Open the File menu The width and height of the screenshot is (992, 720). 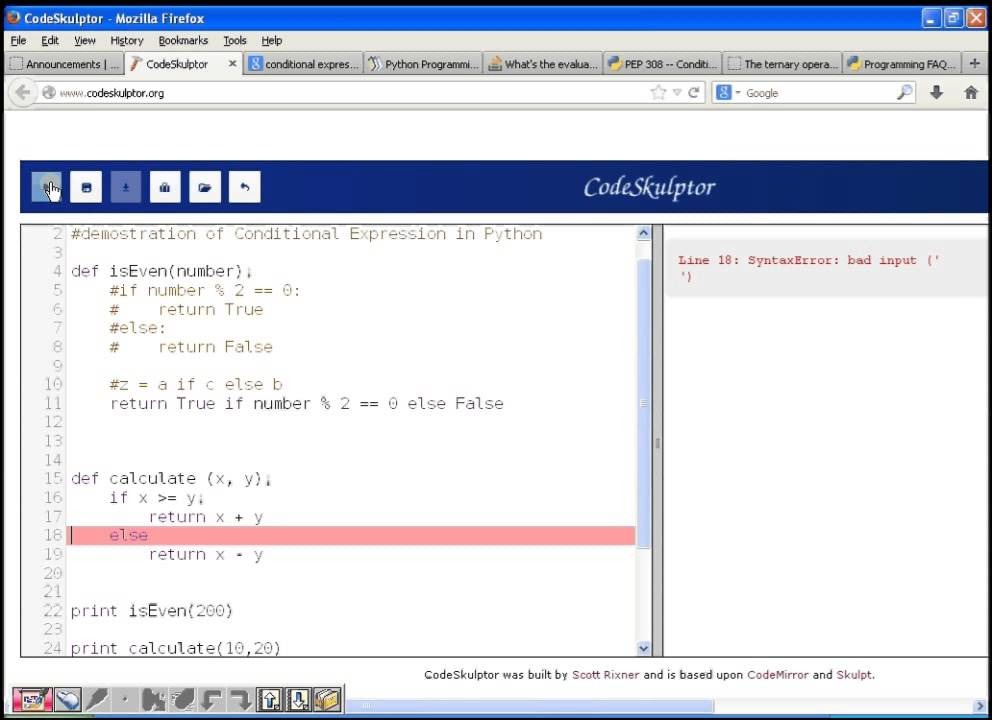[x=18, y=40]
